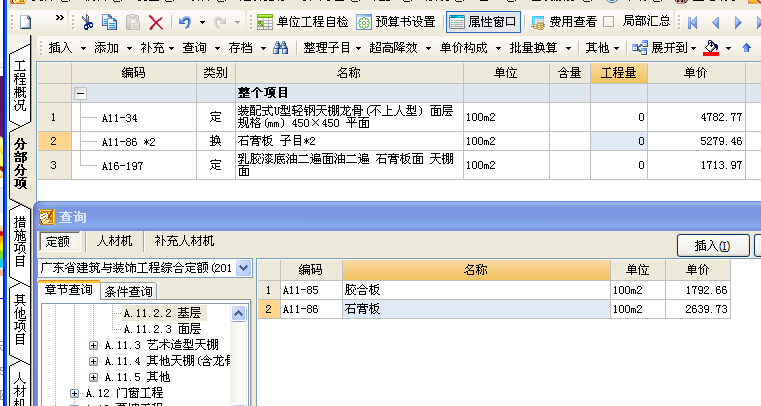Click the next record right arrow
Image resolution: width=761 pixels, height=406 pixels.
(738, 22)
